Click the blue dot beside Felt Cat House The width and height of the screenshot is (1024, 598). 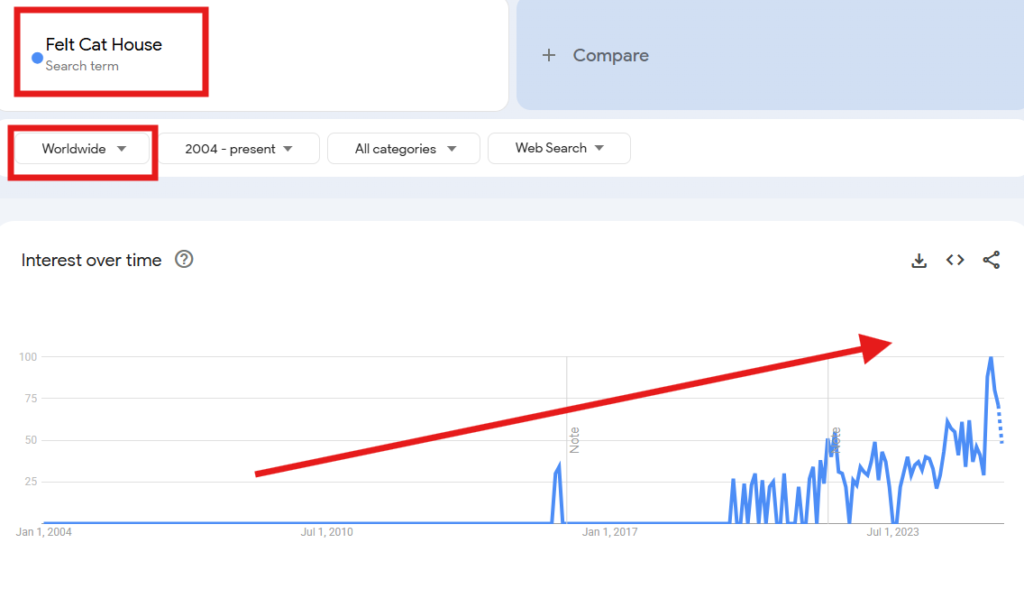pyautogui.click(x=37, y=58)
